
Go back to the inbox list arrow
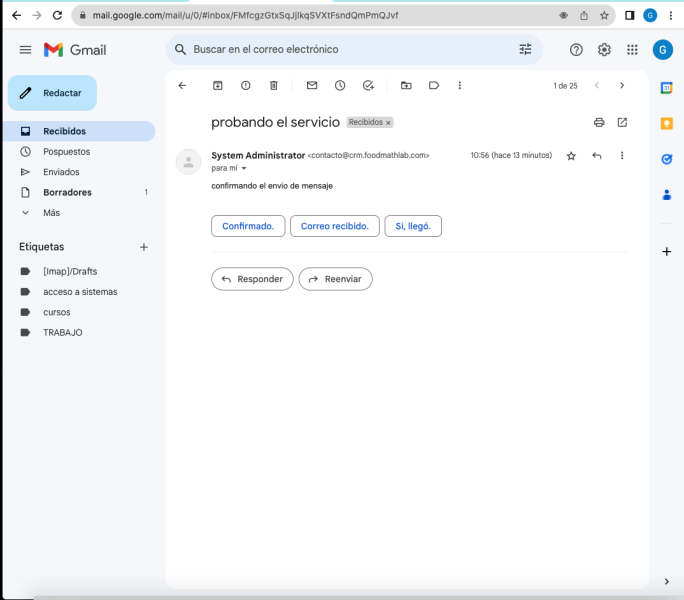pyautogui.click(x=182, y=86)
